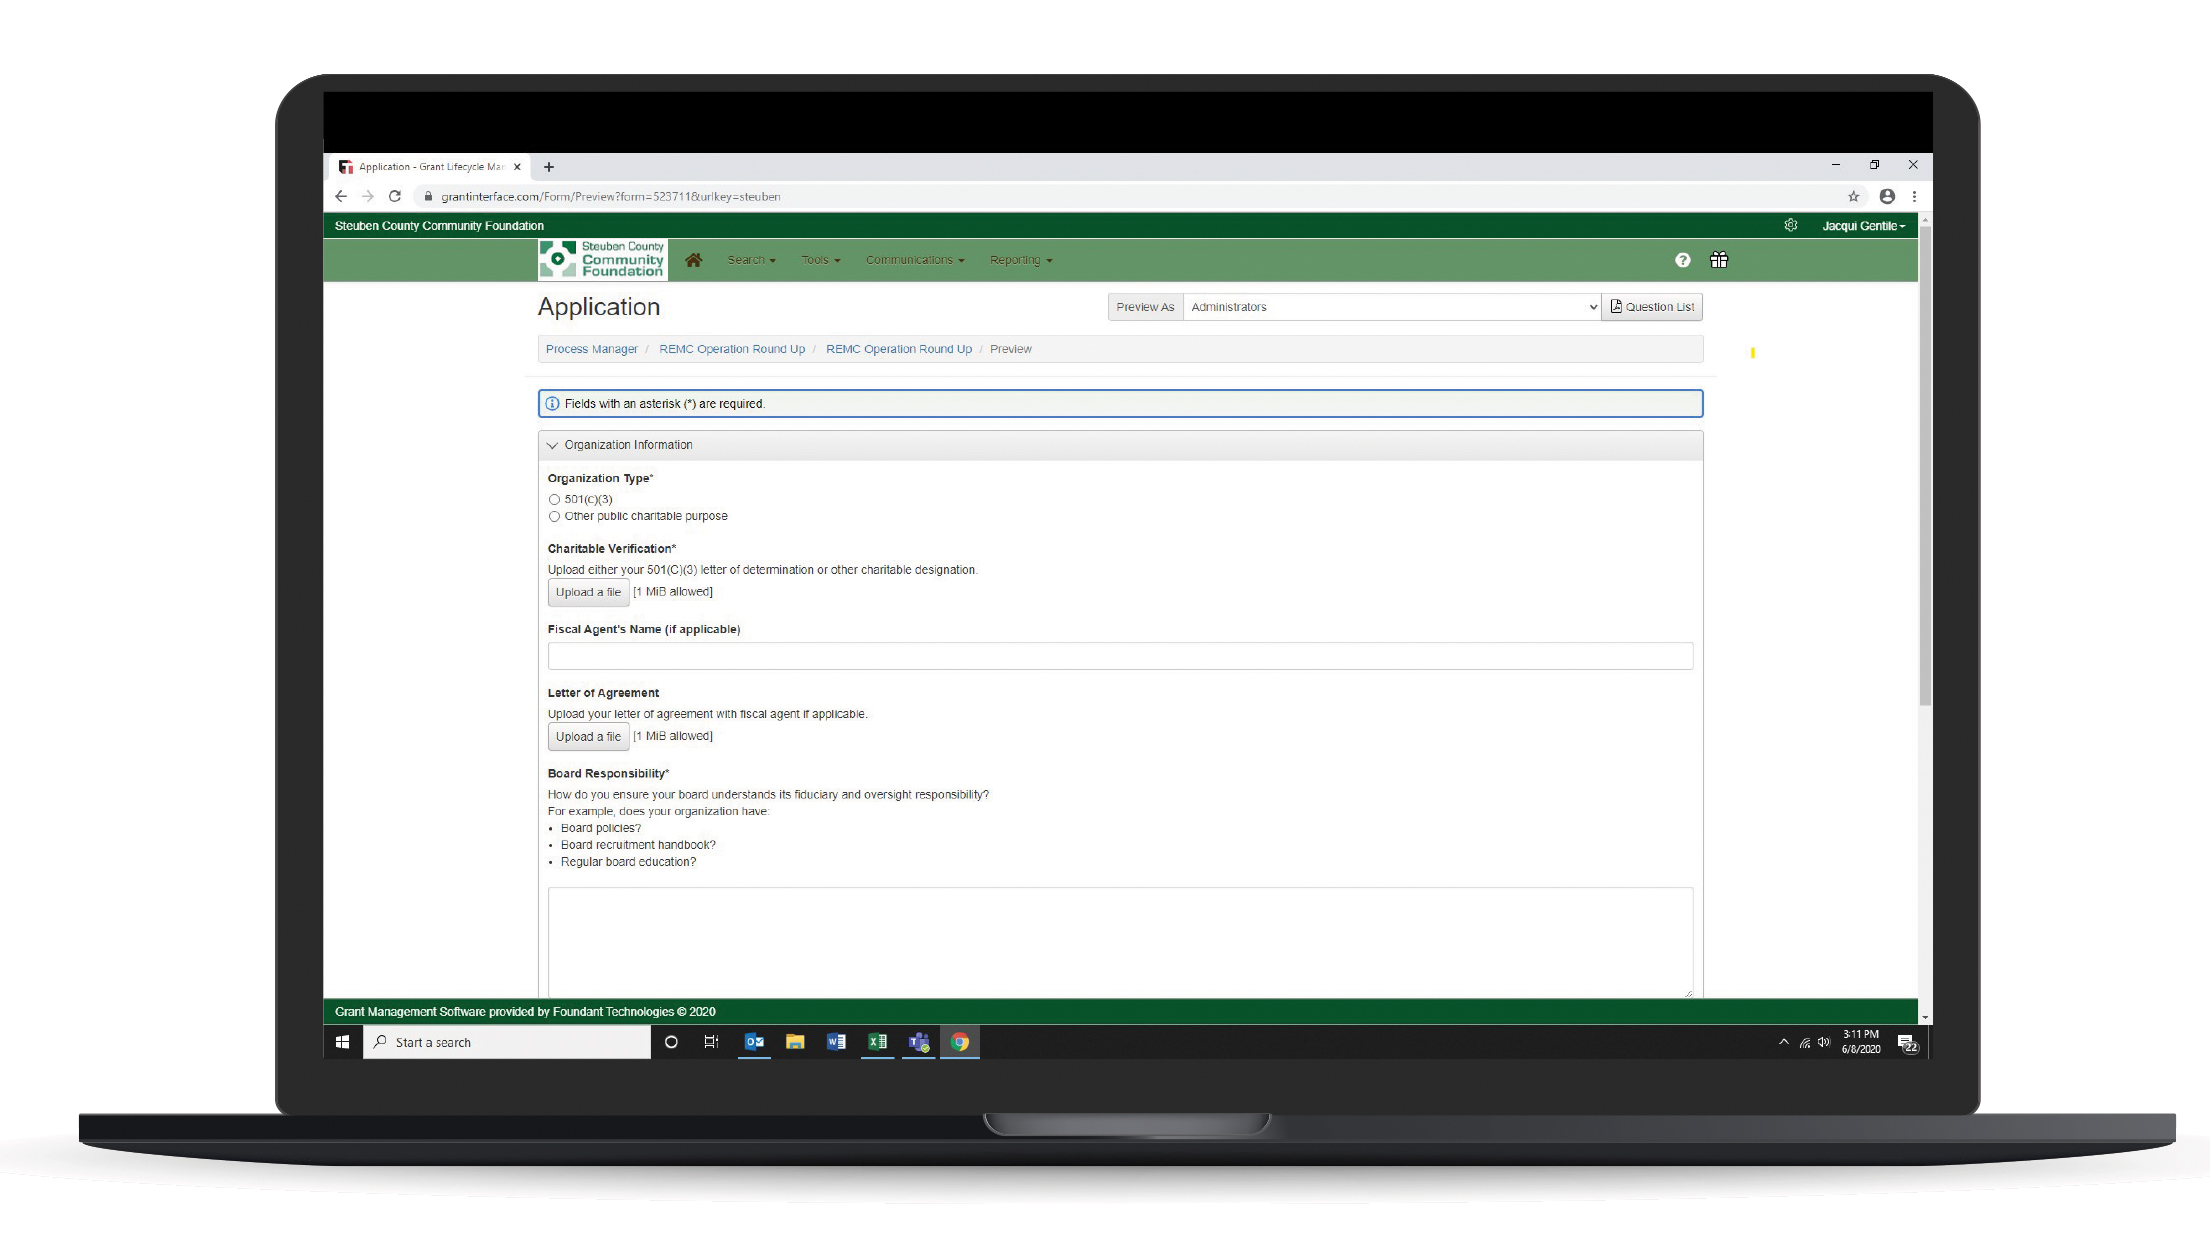This screenshot has height=1250, width=2210.
Task: Choose Other public charitable purpose option
Action: click(554, 516)
